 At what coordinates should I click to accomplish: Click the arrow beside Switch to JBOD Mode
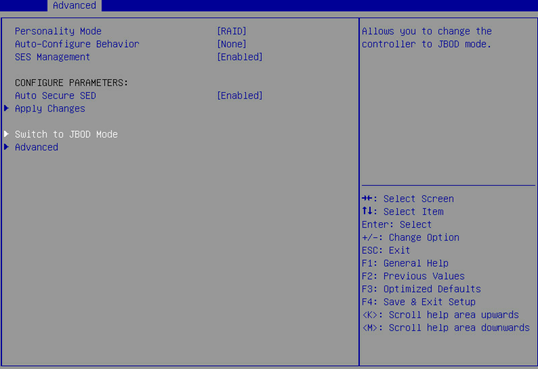tap(6, 134)
